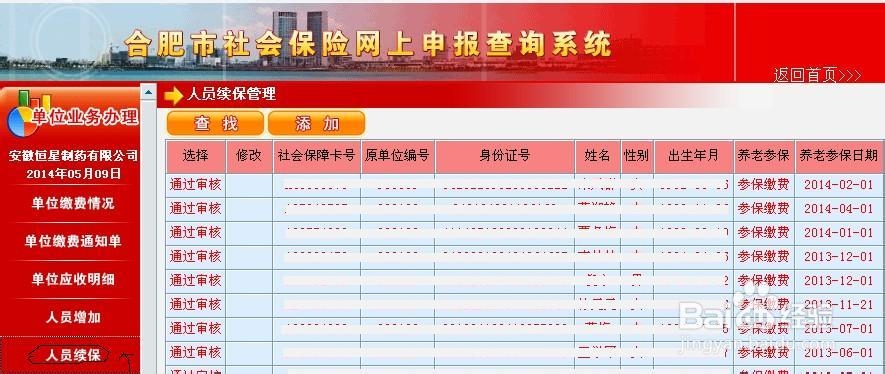Click 人员续保管理 page title

coord(231,94)
